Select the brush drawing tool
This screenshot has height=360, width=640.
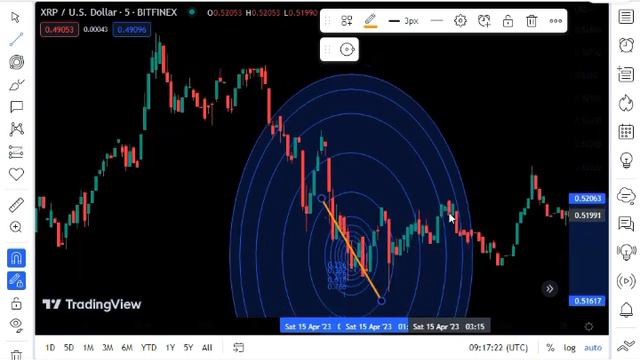[x=16, y=84]
